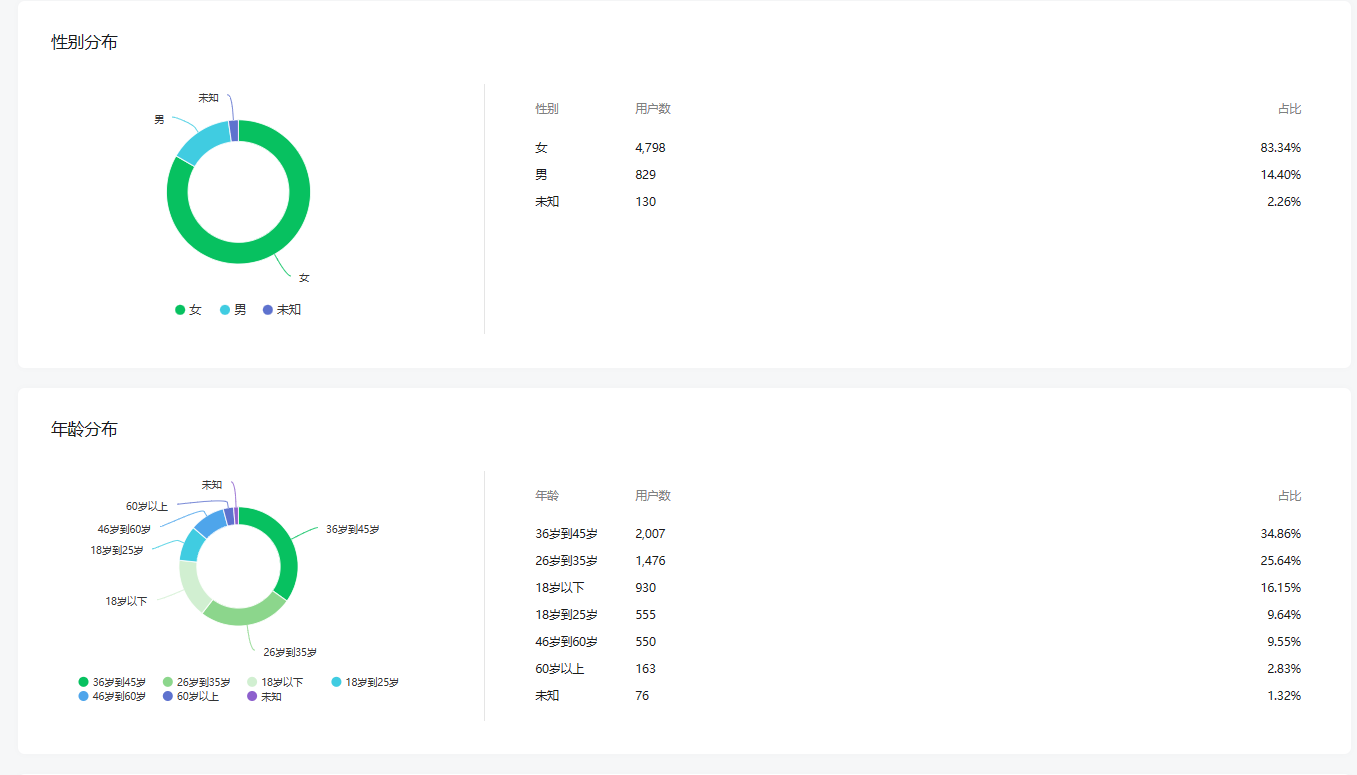Image resolution: width=1357 pixels, height=775 pixels.
Task: Click 用户数 header in the age table
Action: pyautogui.click(x=653, y=496)
